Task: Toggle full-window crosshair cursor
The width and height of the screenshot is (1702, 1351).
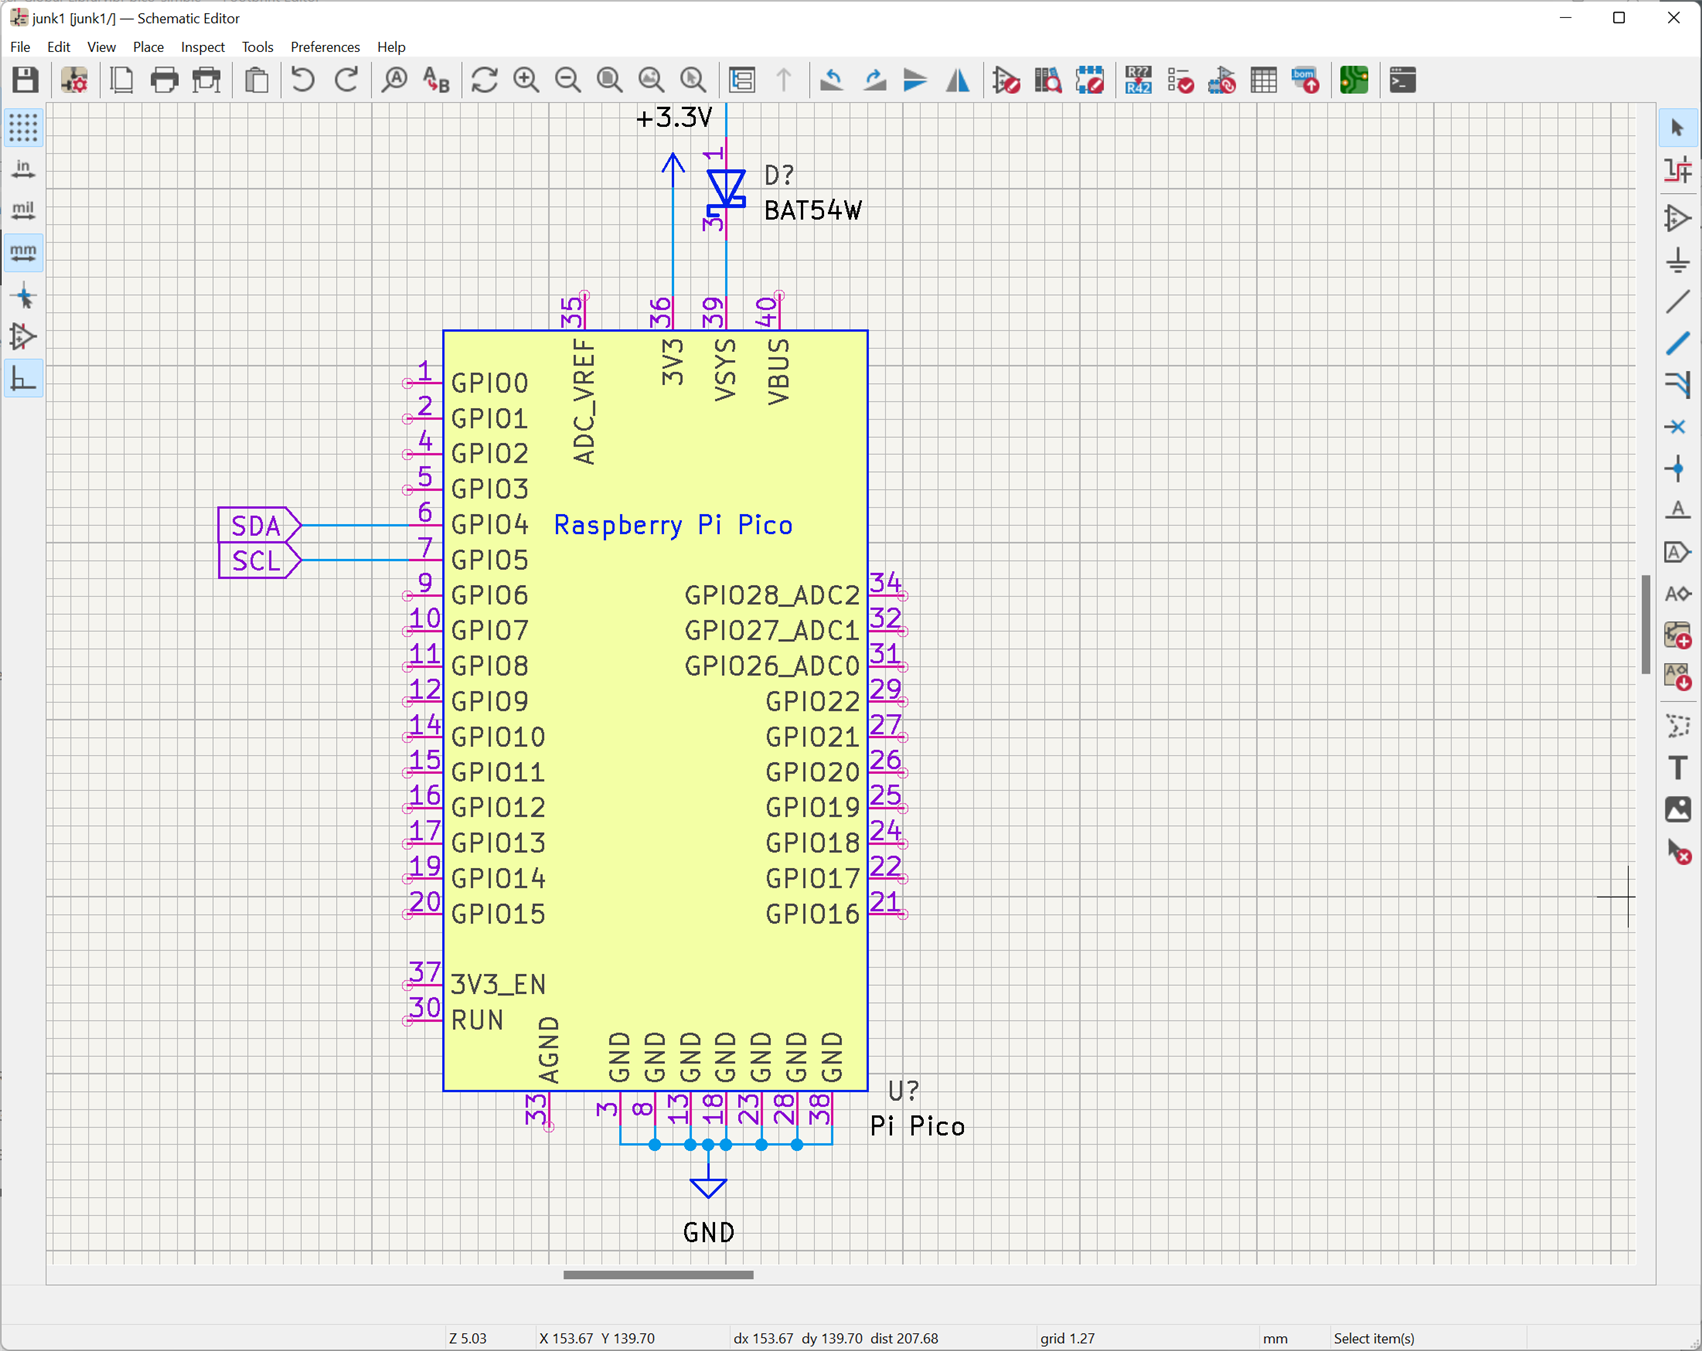Action: [23, 296]
